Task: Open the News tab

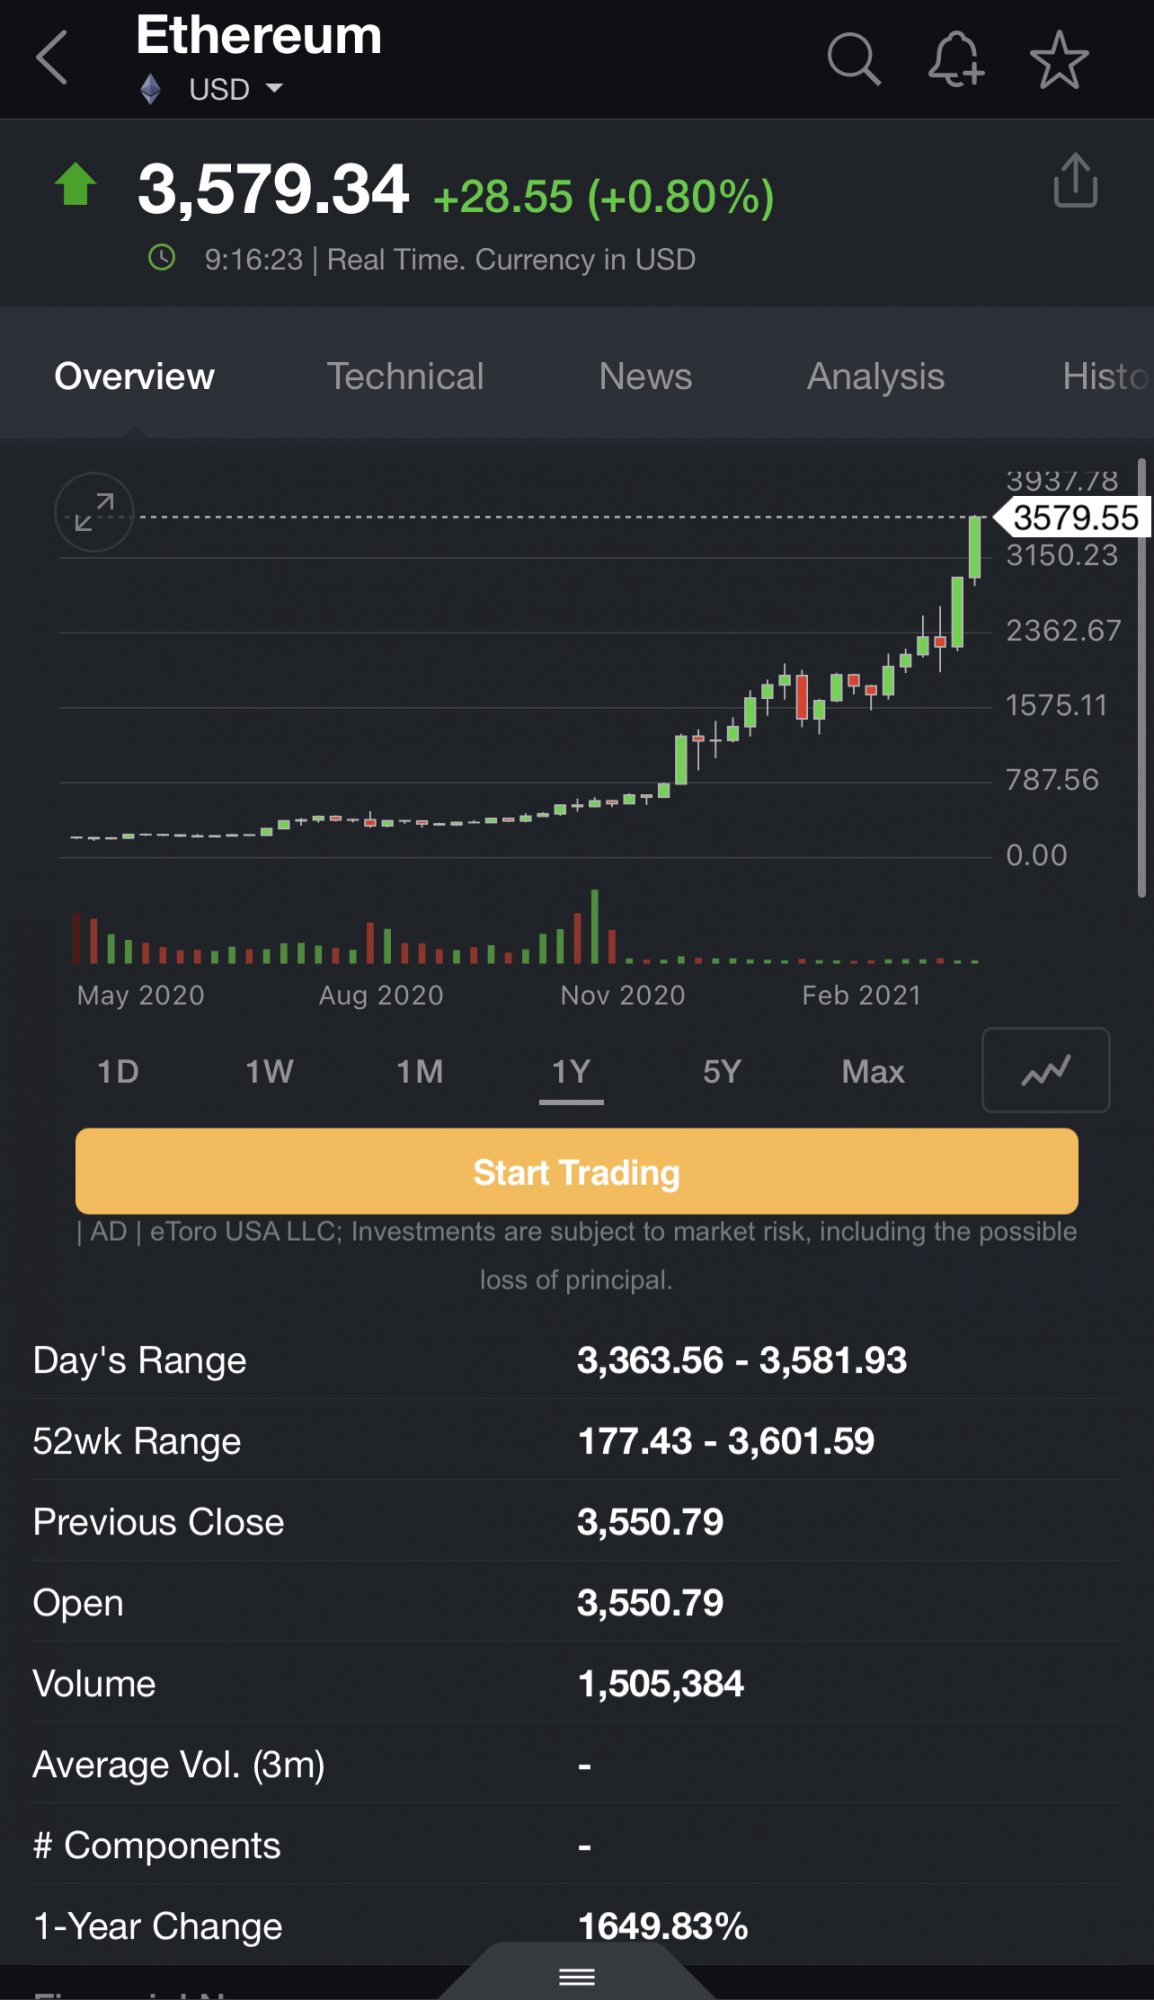Action: coord(645,377)
